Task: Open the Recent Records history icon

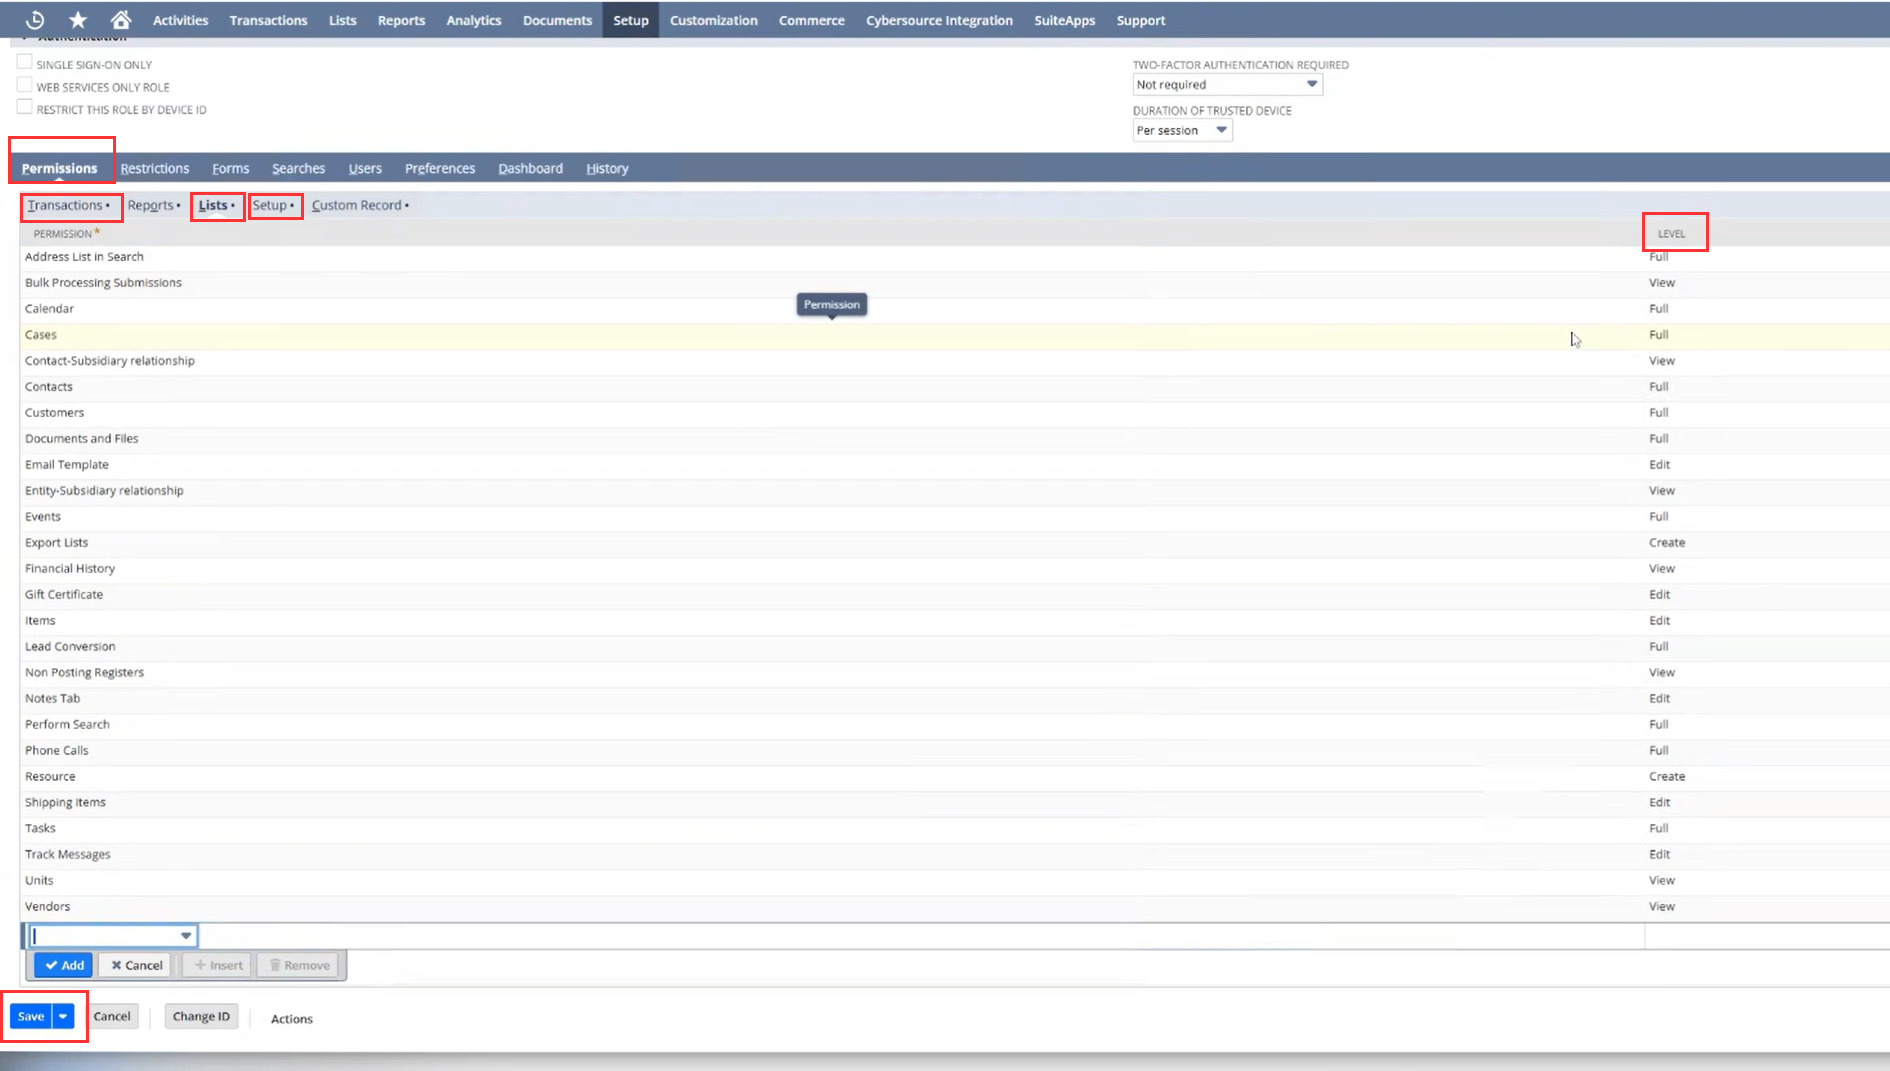Action: click(35, 20)
